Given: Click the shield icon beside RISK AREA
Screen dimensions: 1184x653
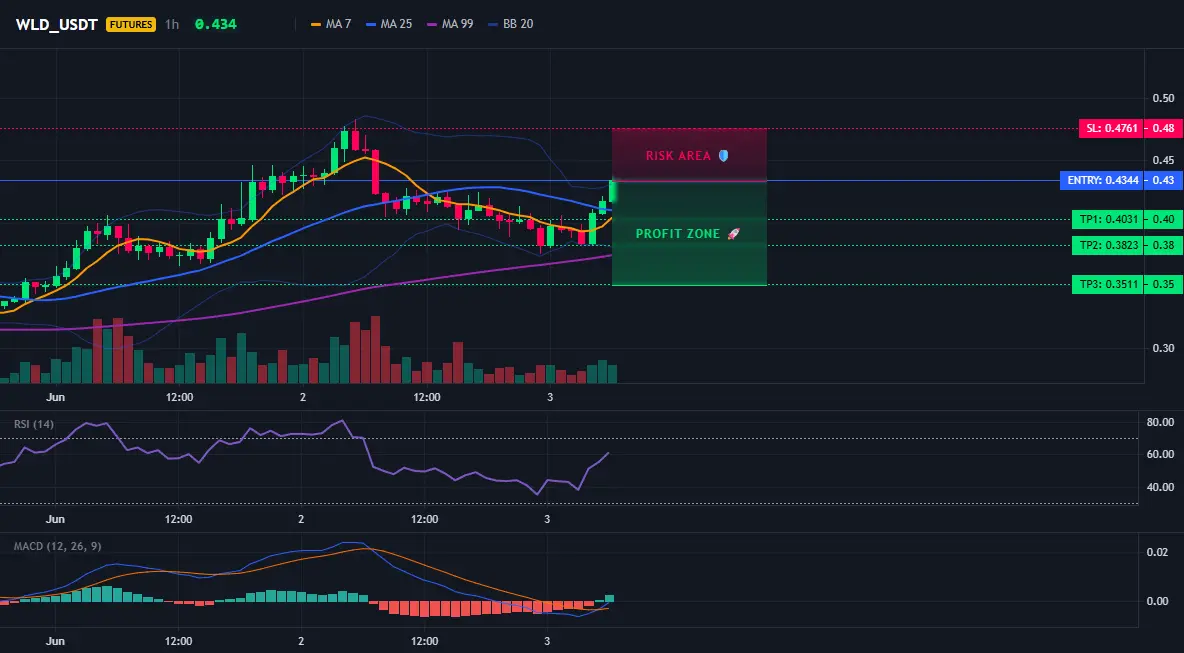Looking at the screenshot, I should click(x=723, y=156).
